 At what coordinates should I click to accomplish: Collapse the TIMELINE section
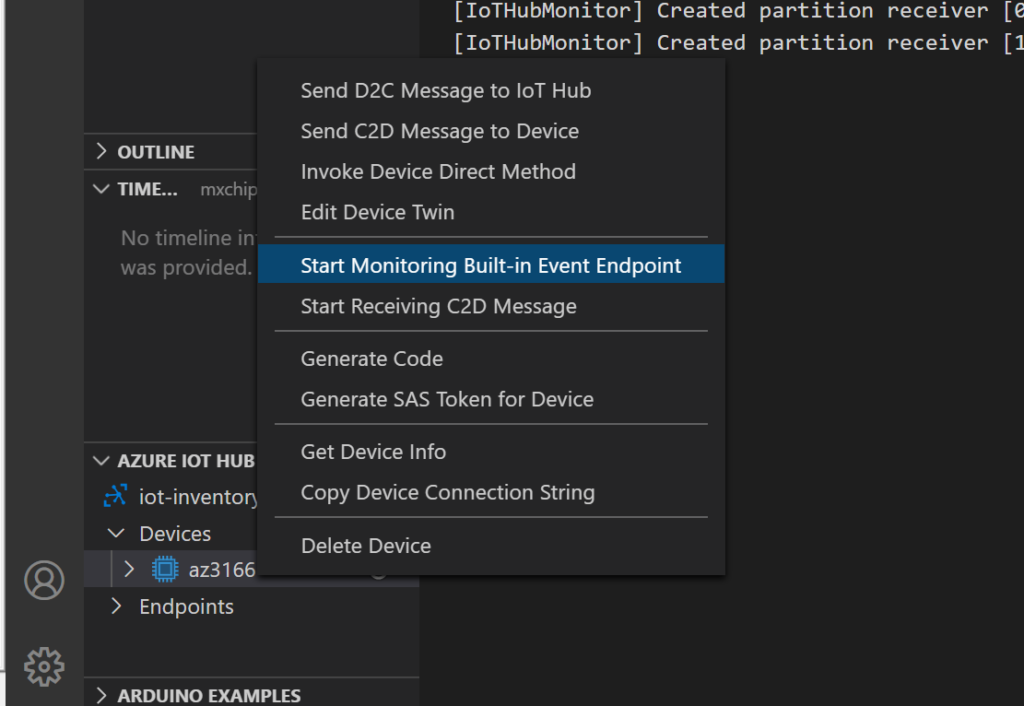(x=101, y=189)
